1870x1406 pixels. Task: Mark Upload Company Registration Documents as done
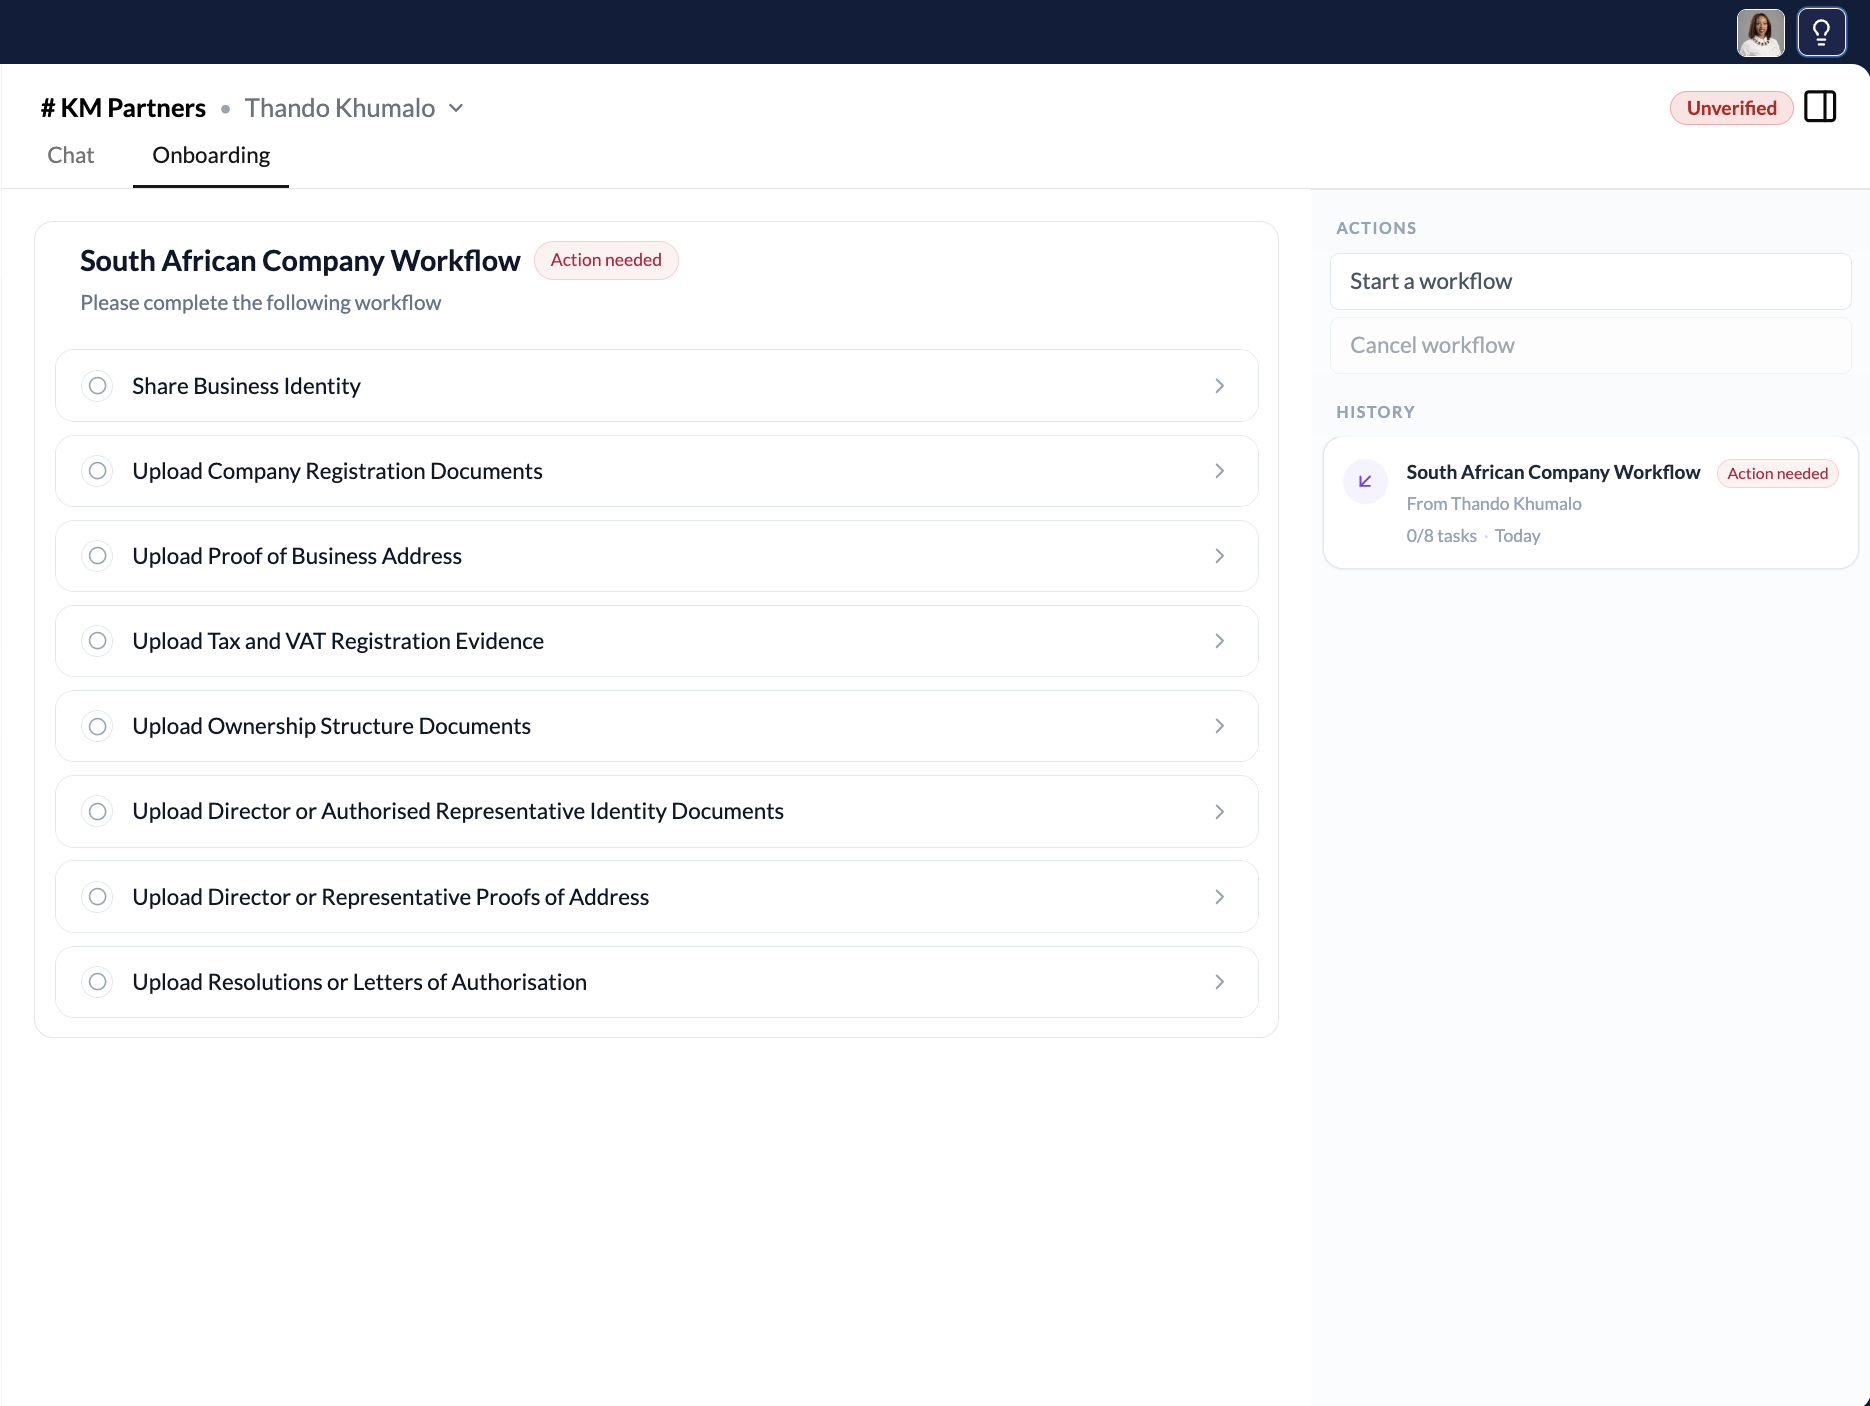click(x=97, y=470)
